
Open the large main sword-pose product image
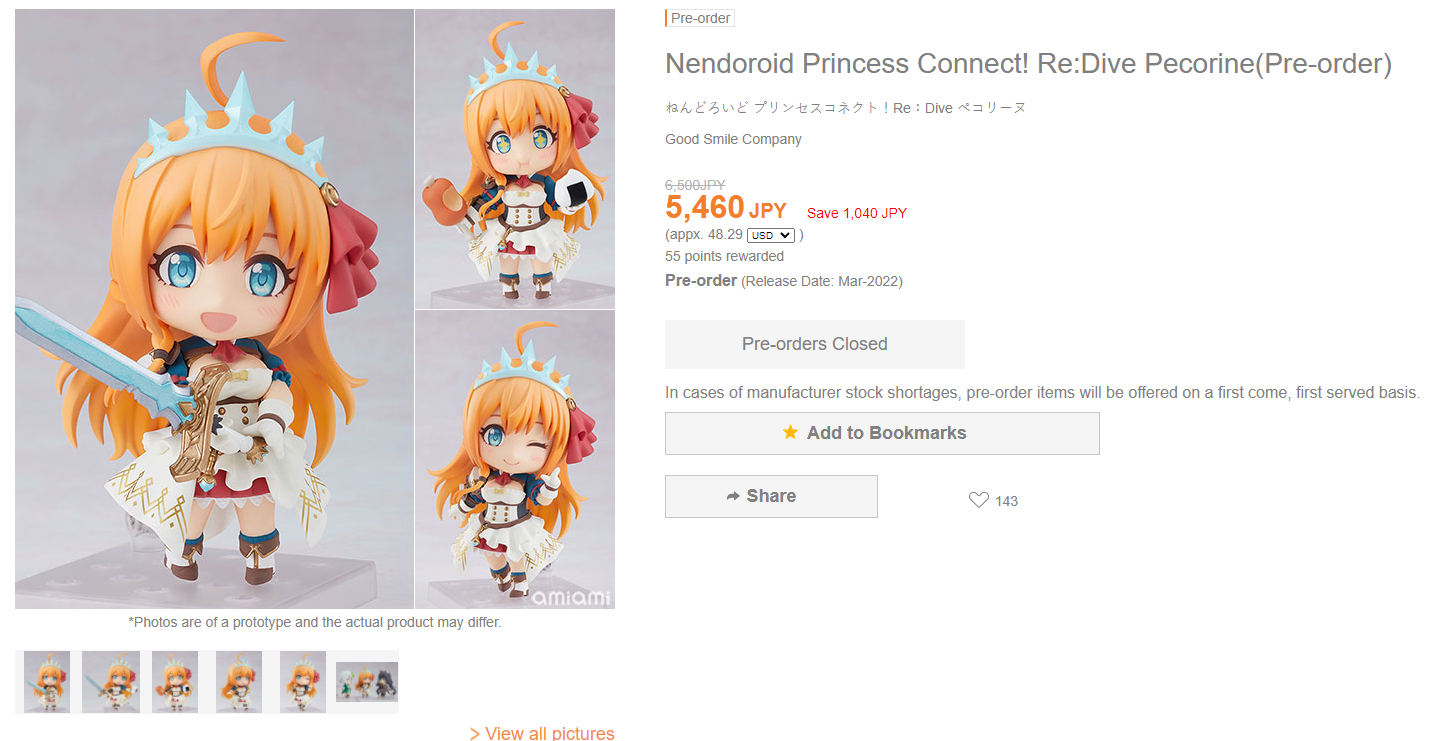coord(214,308)
